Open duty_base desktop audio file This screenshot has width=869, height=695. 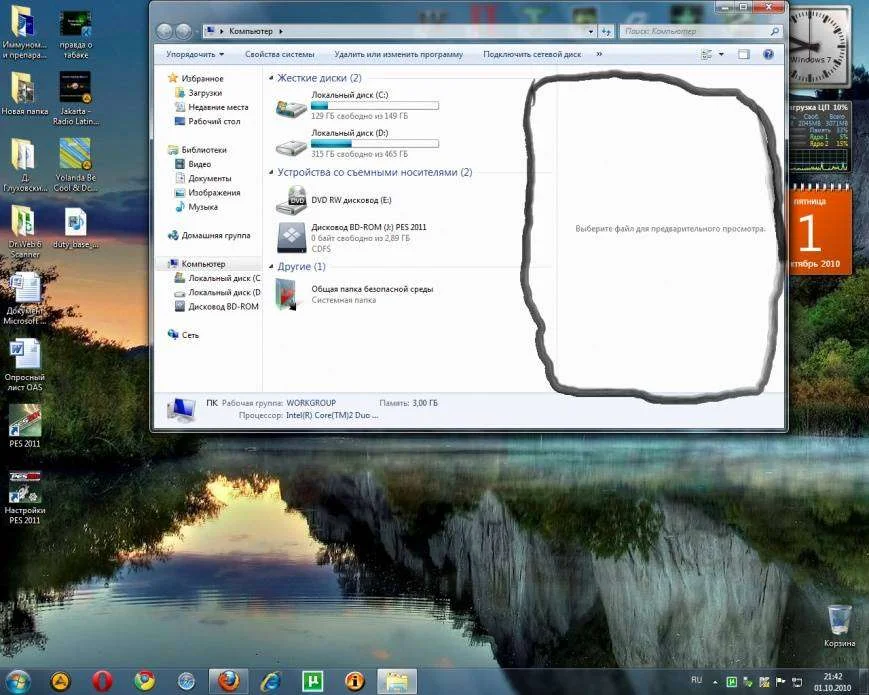click(75, 228)
